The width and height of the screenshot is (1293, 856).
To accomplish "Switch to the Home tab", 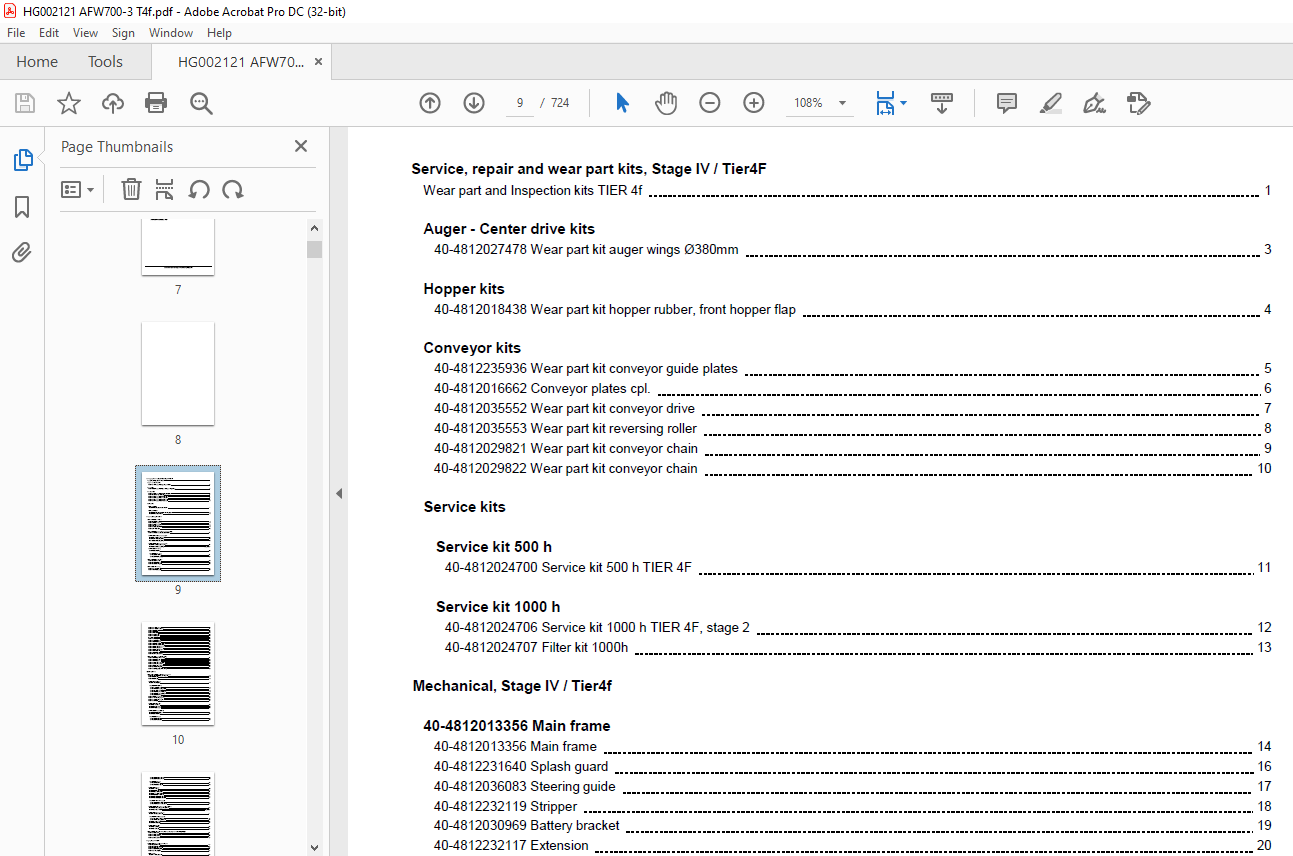I will [x=37, y=62].
